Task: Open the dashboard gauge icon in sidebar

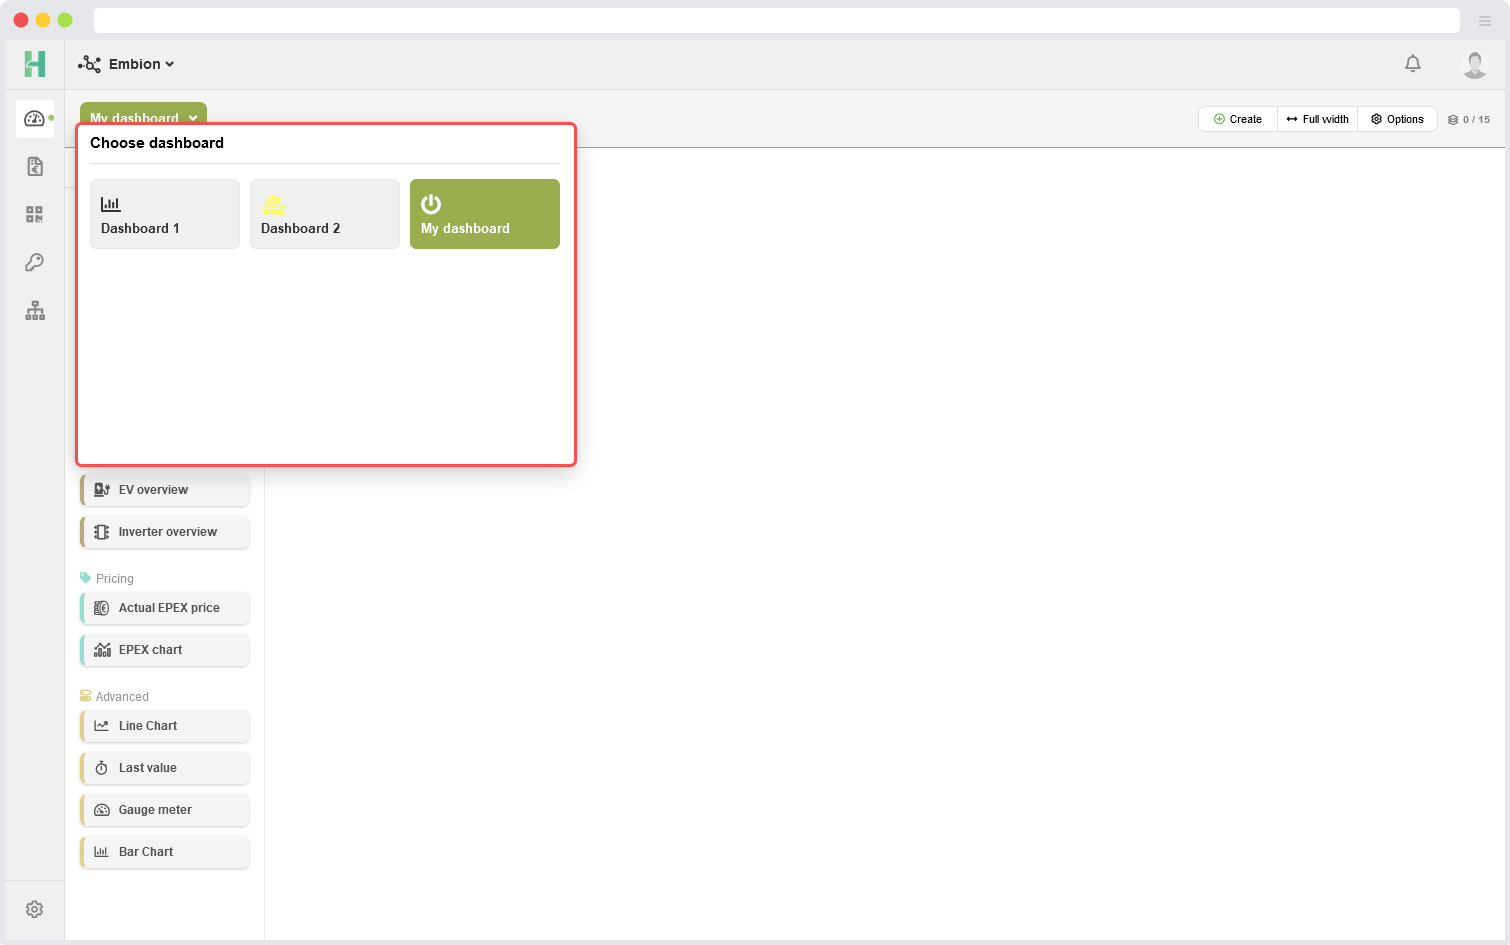Action: 35,119
